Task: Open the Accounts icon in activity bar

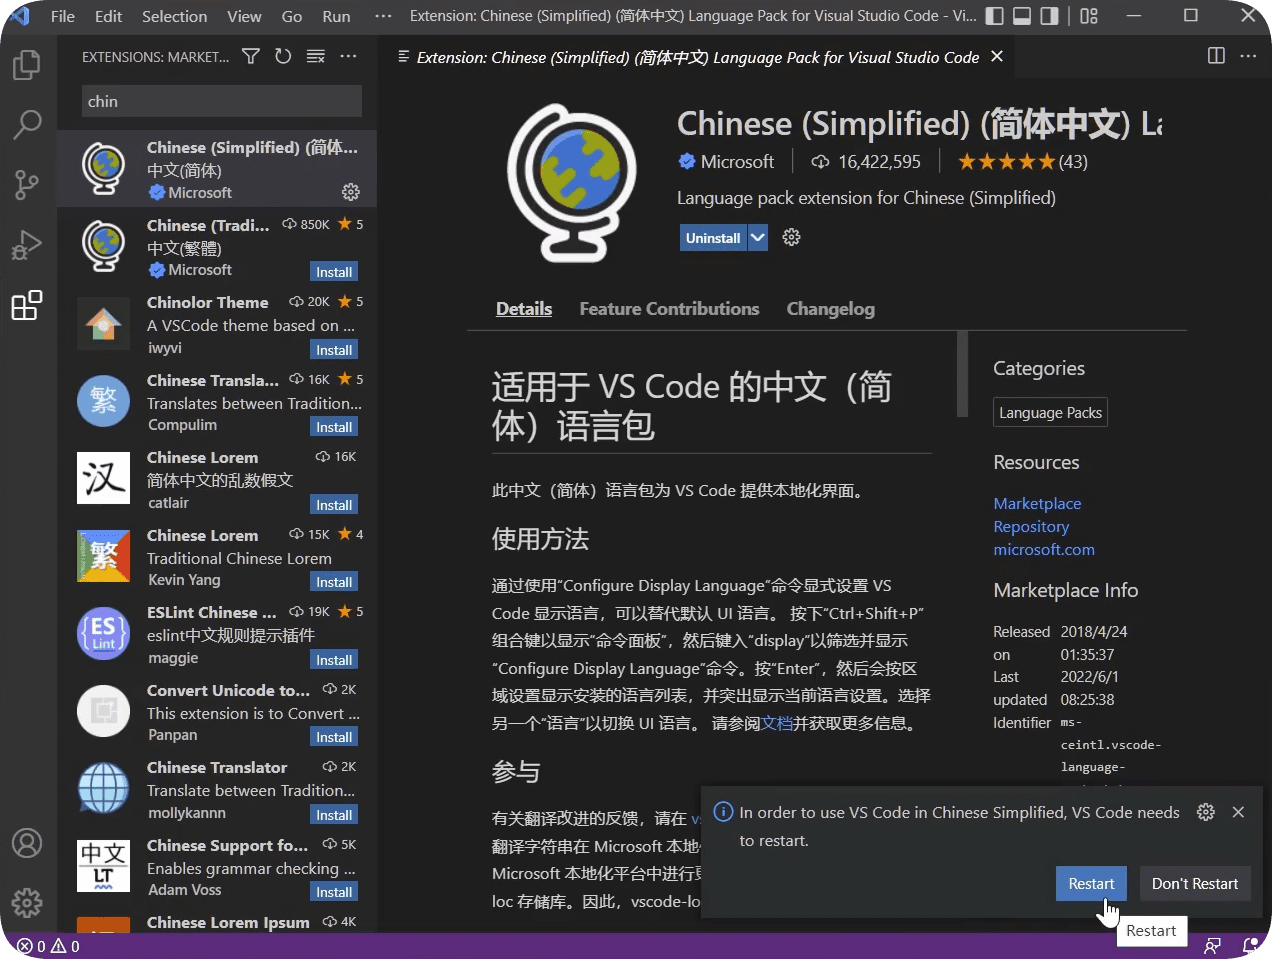Action: (x=27, y=843)
